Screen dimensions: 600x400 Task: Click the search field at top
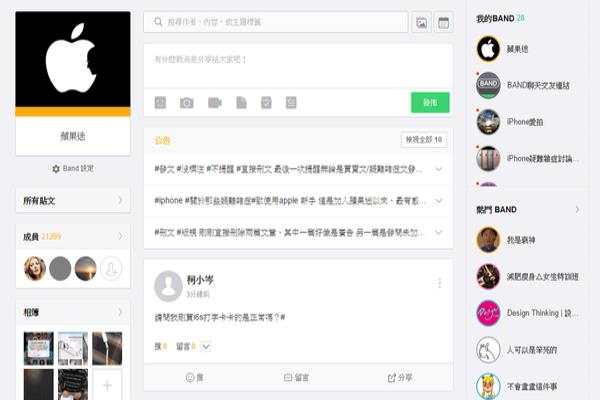point(276,22)
